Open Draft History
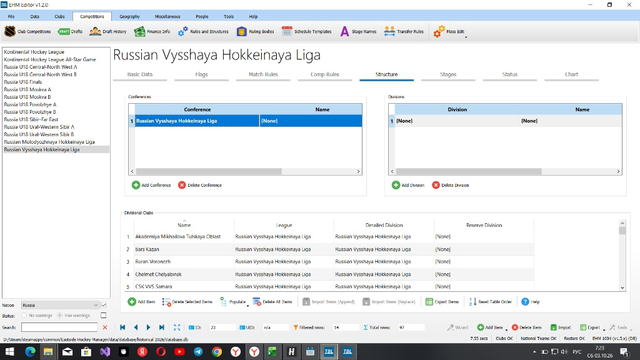 tap(108, 31)
